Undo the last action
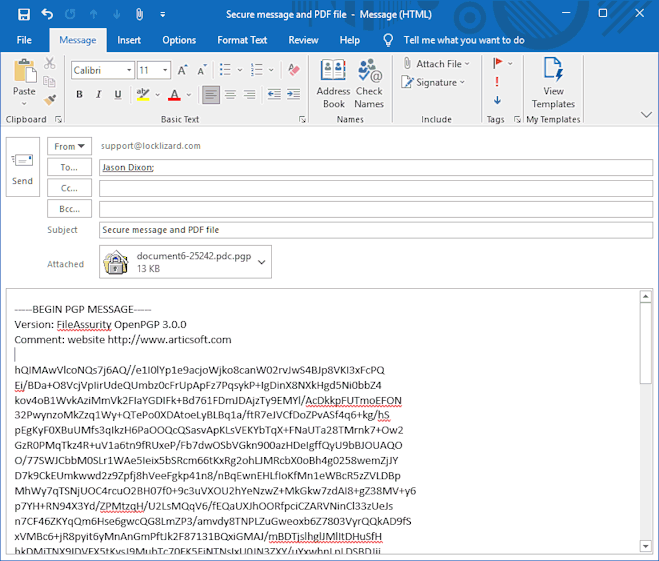The image size is (659, 561). tap(47, 14)
